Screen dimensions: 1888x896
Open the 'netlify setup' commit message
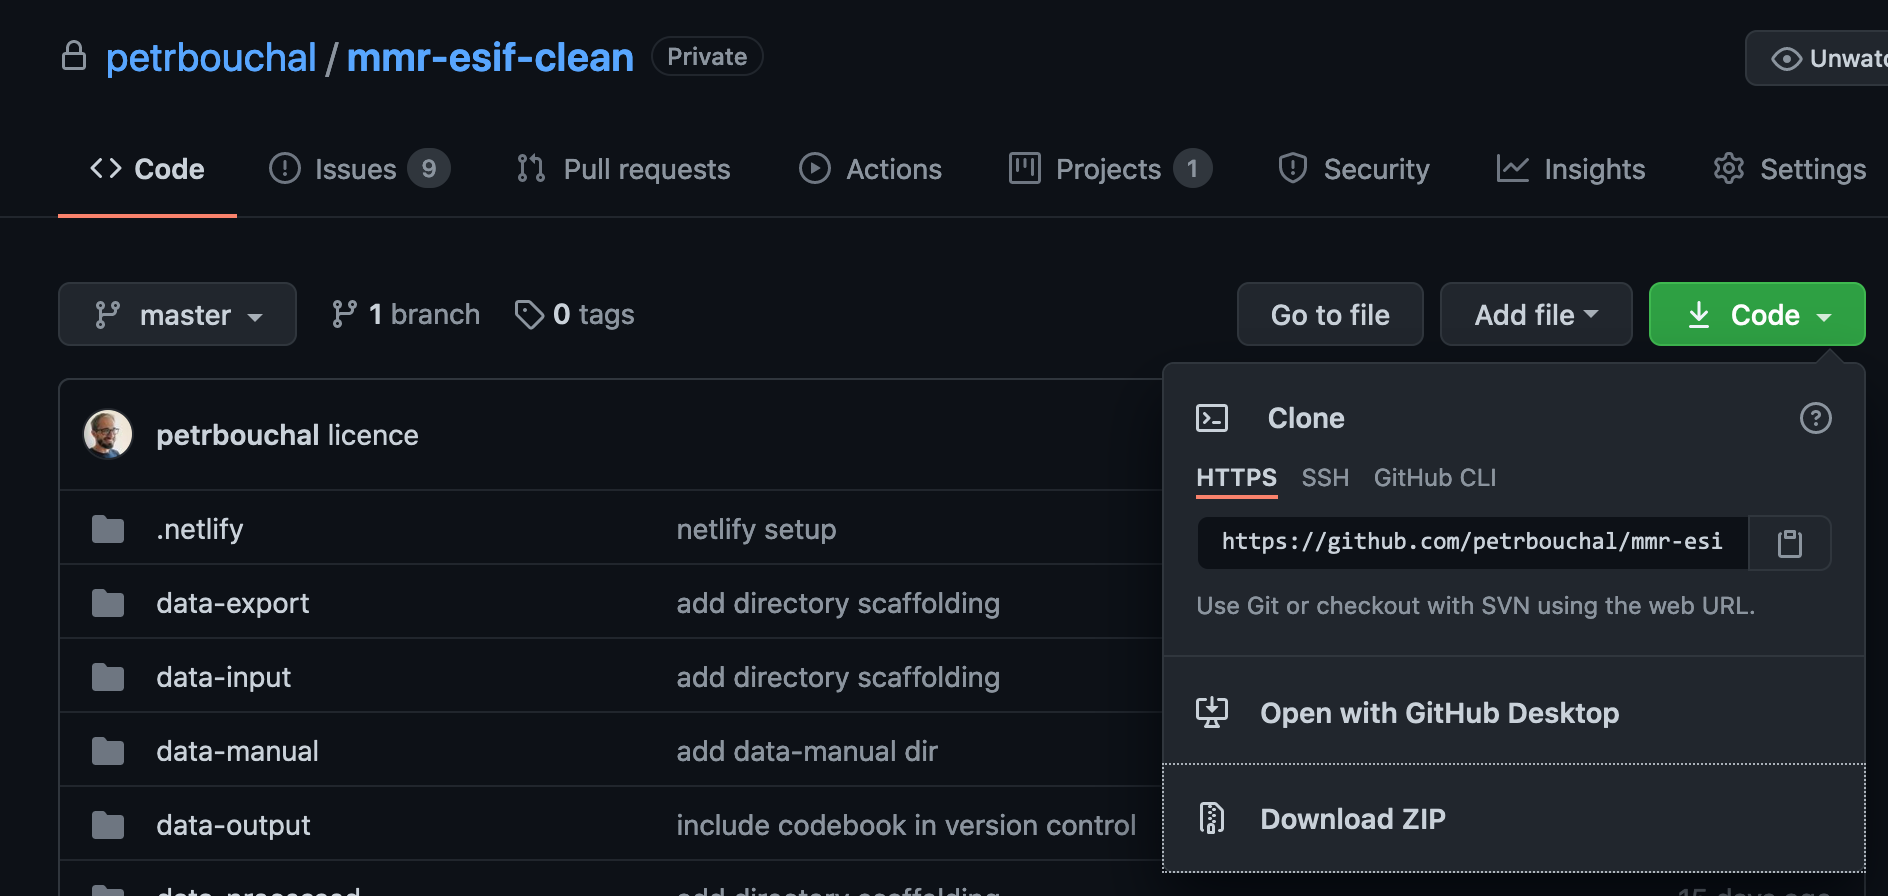756,529
